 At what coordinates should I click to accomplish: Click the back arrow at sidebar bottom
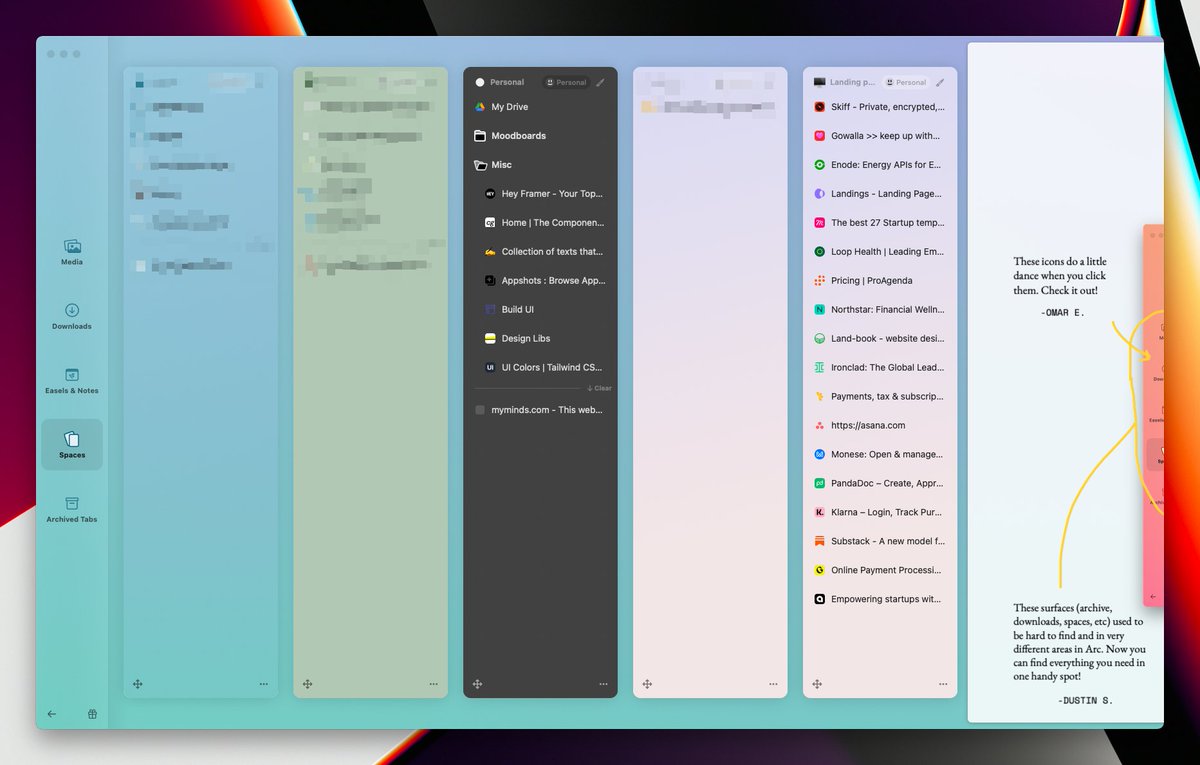pos(52,714)
